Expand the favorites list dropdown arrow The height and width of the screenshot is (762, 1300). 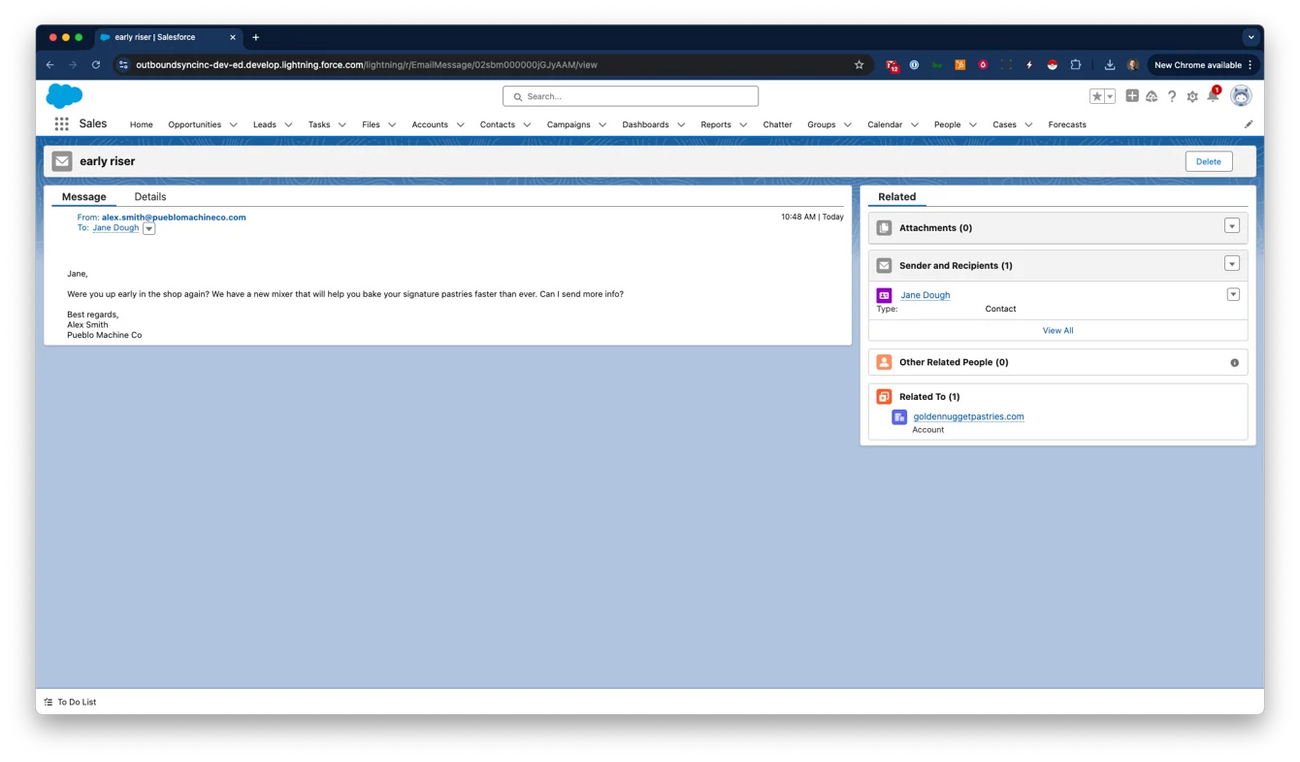click(x=1110, y=97)
